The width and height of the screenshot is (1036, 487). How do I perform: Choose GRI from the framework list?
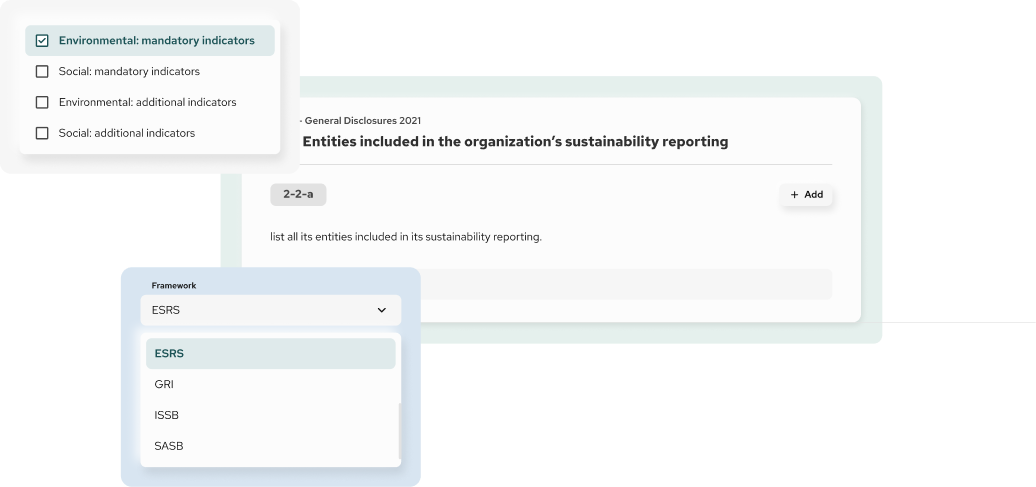tap(165, 384)
